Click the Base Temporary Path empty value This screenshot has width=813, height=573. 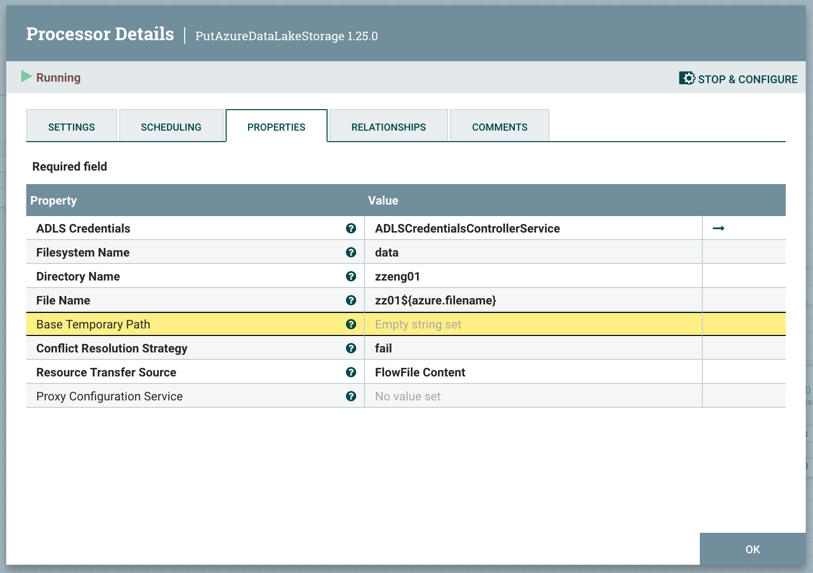(418, 325)
